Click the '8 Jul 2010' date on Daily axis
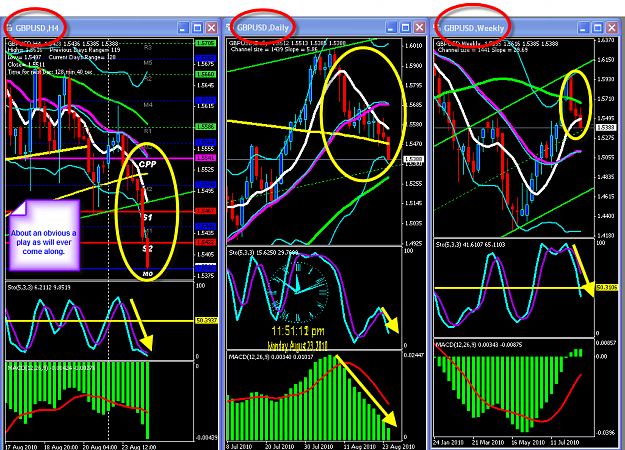 [239, 447]
